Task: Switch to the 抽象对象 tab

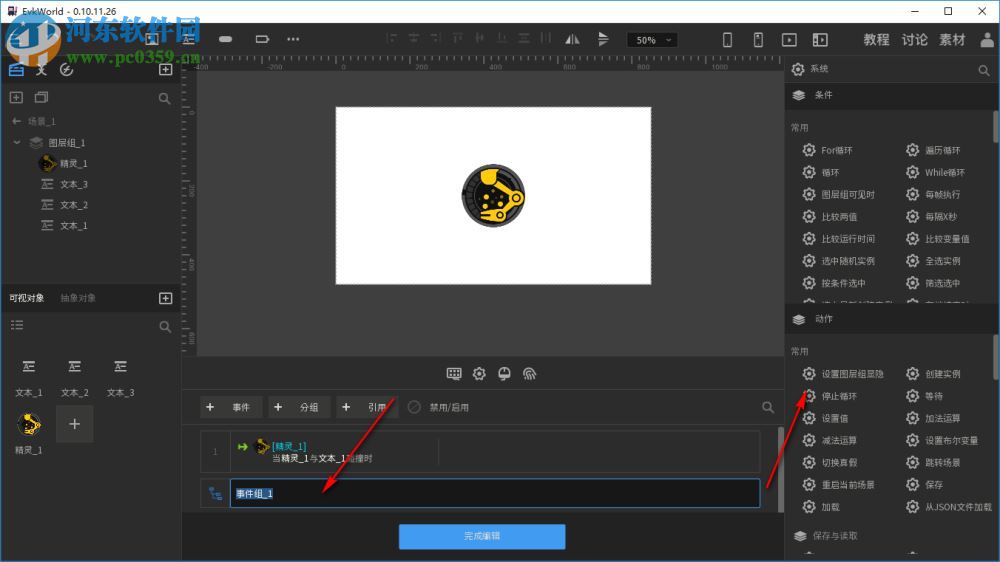Action: click(x=78, y=298)
